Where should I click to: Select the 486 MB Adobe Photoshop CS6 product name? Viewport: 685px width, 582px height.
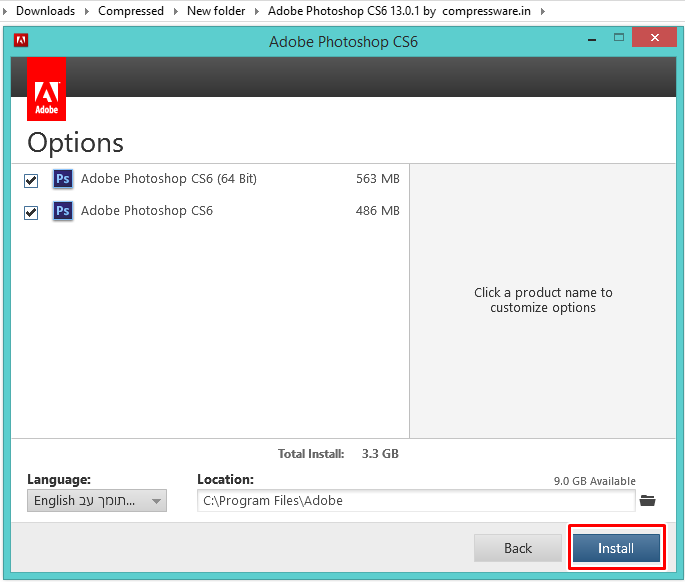[x=147, y=211]
